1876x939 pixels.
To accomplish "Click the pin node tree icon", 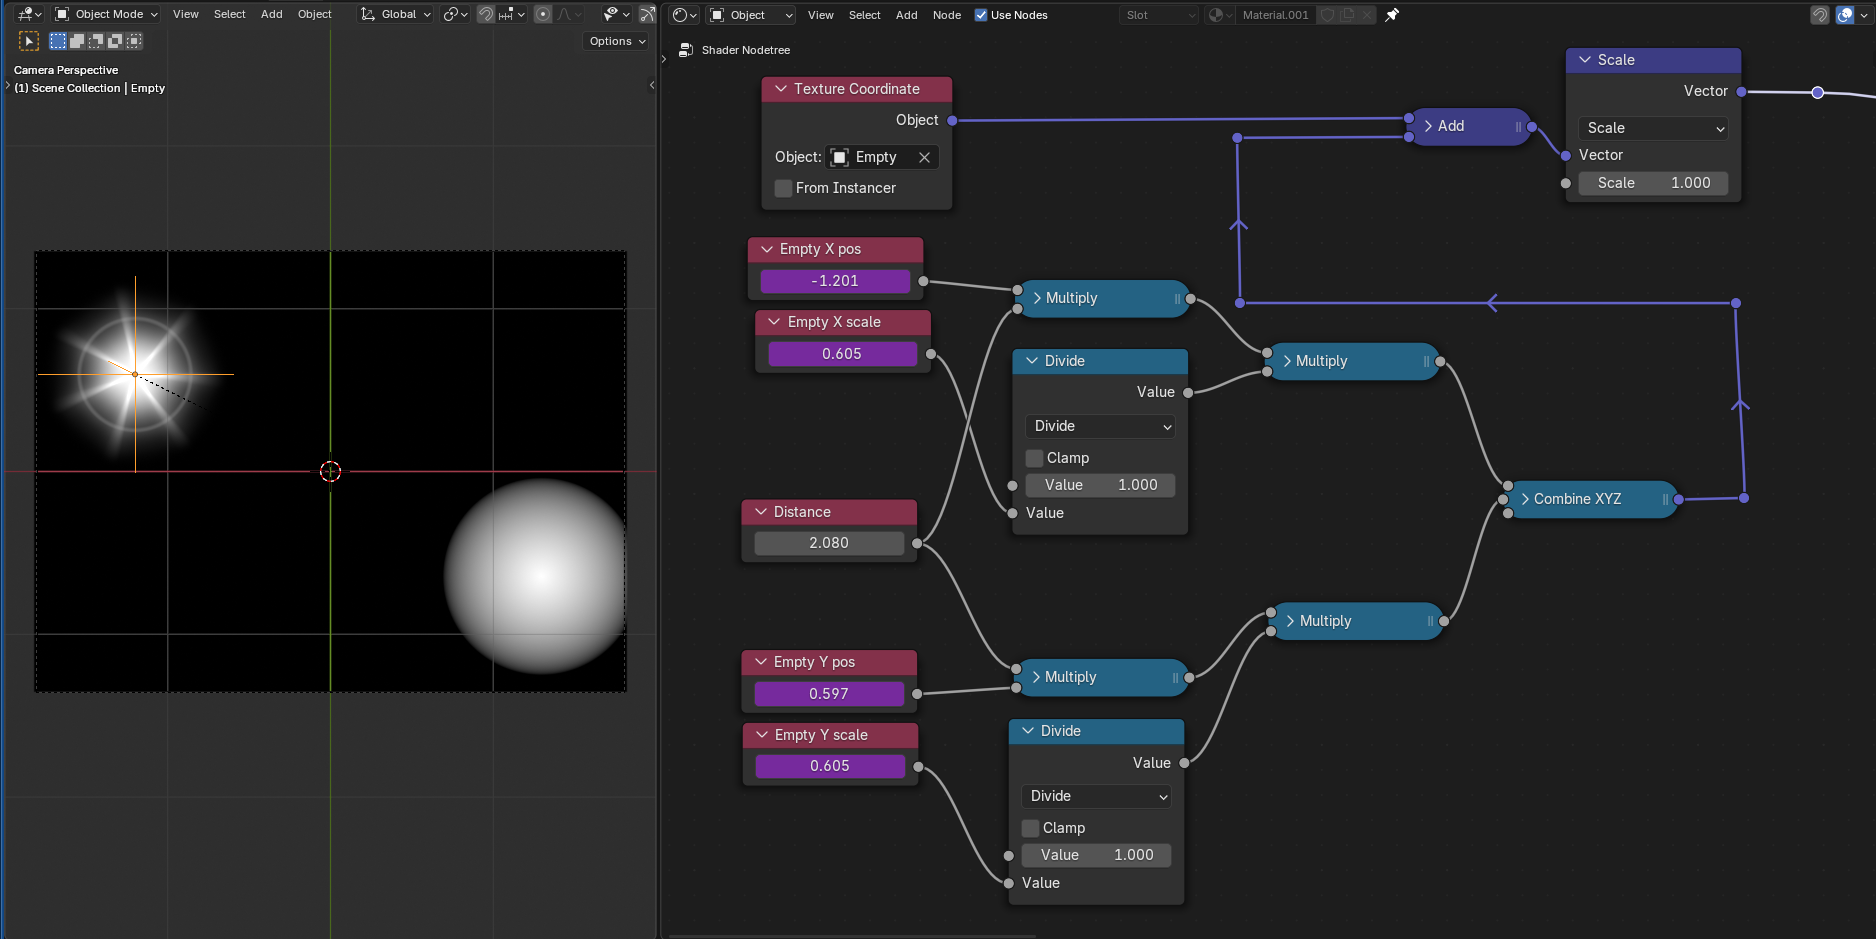I will [x=1392, y=15].
